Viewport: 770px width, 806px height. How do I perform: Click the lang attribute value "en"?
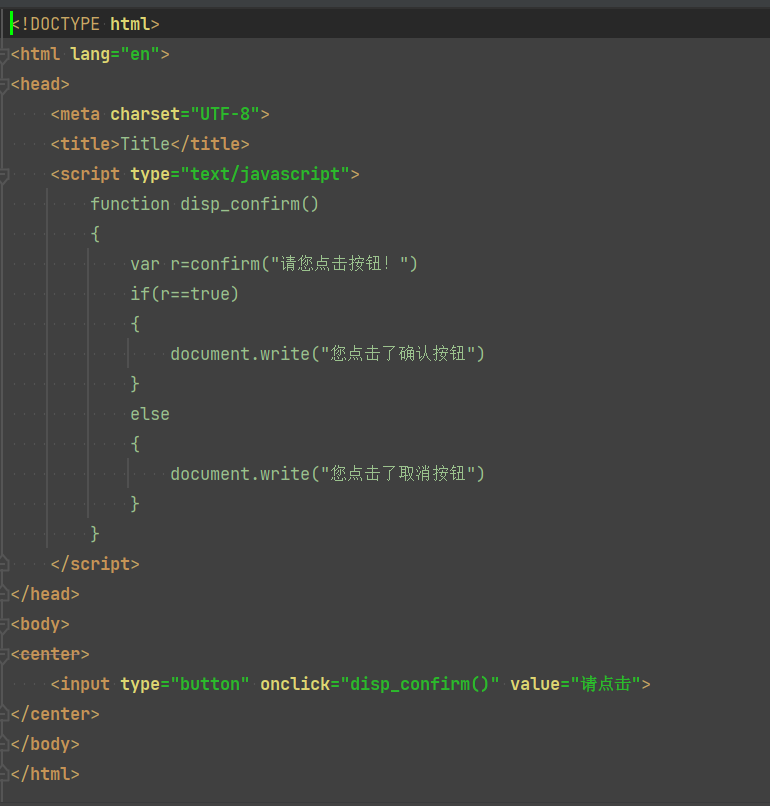(140, 54)
